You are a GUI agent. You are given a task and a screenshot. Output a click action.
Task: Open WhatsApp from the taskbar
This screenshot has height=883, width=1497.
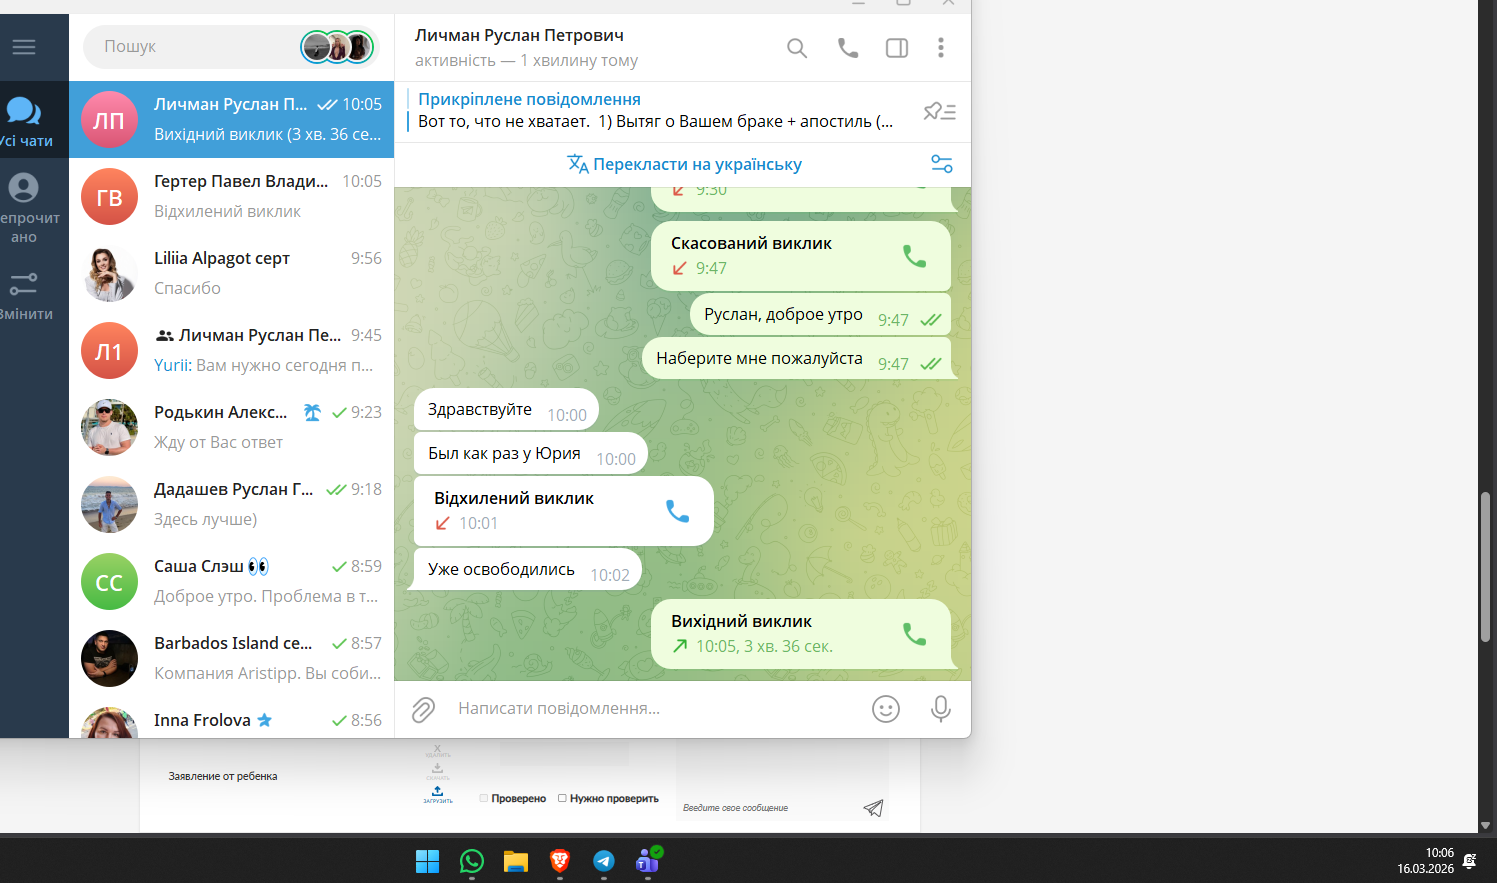coord(471,861)
